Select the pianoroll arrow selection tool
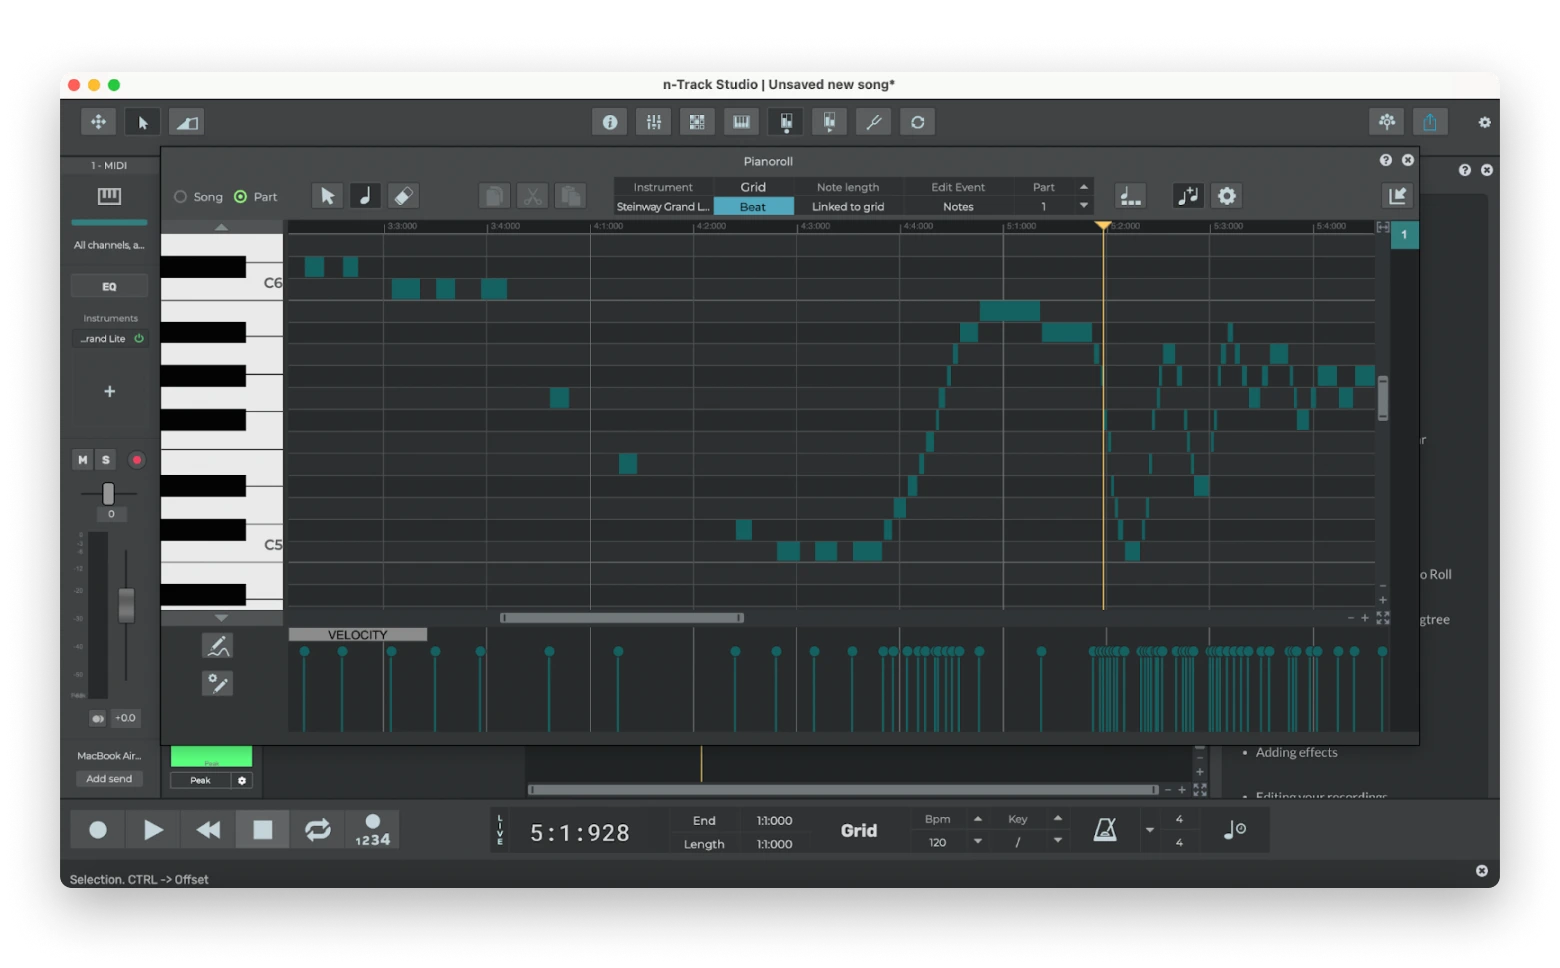Screen dimensions: 1560x968 327,196
